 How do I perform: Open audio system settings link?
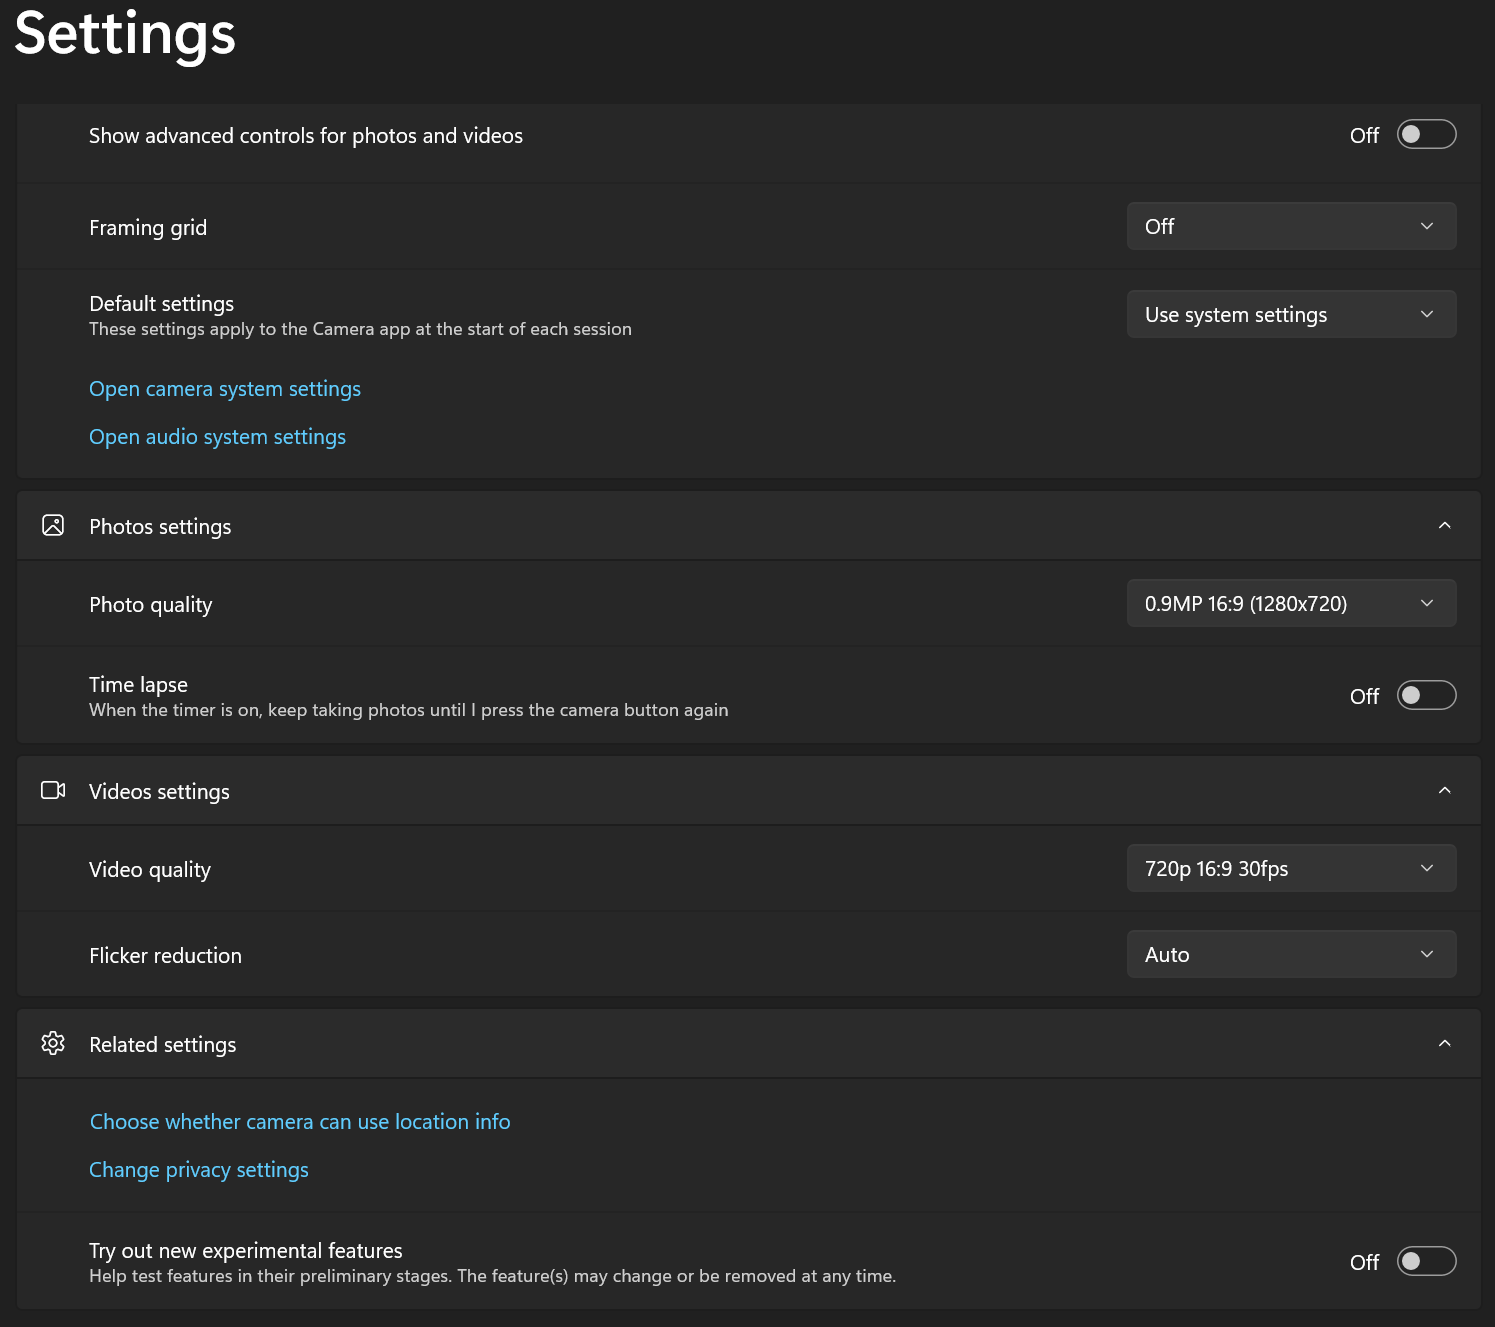217,437
